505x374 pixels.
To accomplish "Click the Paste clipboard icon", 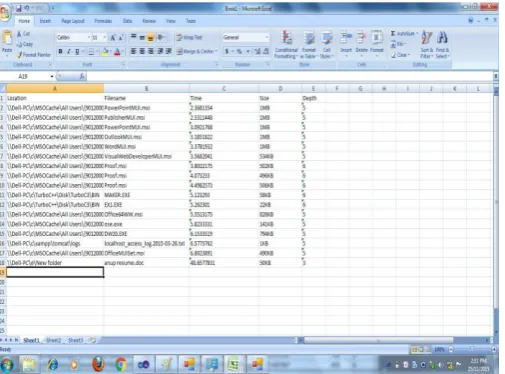I will coord(7,38).
